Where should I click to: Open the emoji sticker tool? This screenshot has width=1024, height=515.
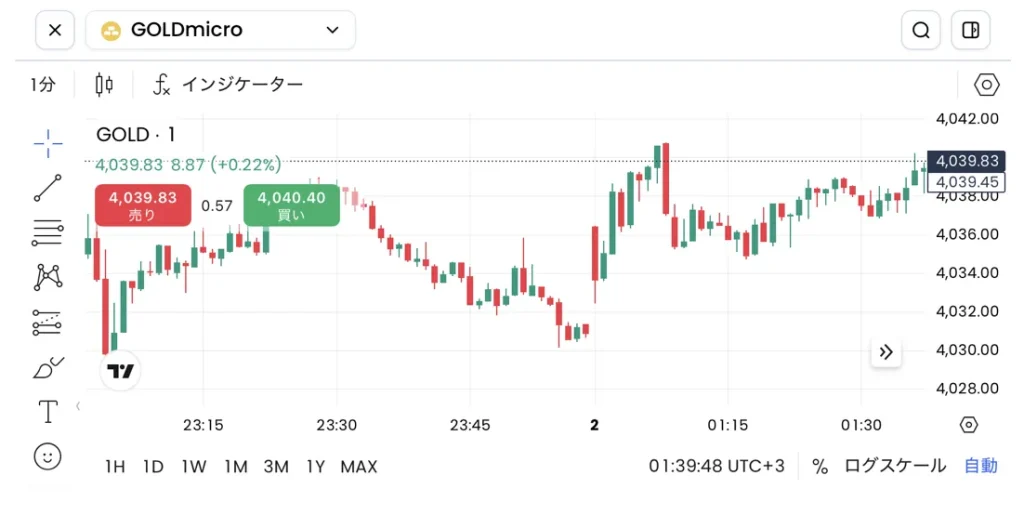click(x=48, y=456)
